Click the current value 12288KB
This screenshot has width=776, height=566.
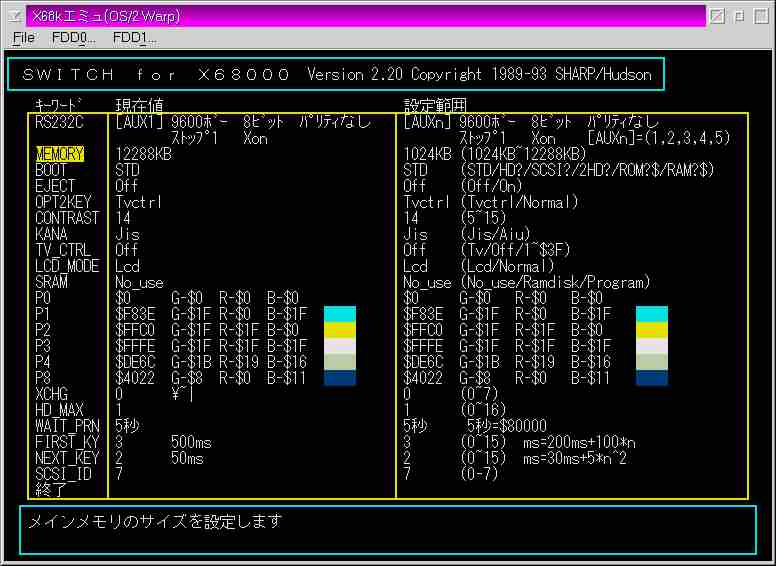(144, 154)
